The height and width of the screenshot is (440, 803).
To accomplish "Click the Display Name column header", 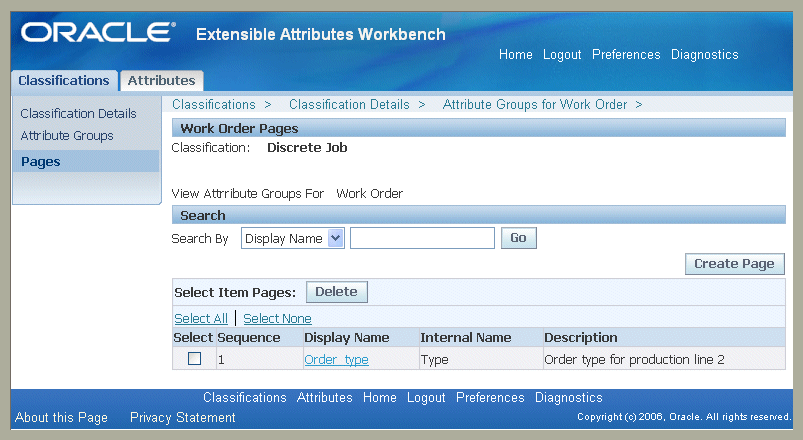I will click(347, 338).
